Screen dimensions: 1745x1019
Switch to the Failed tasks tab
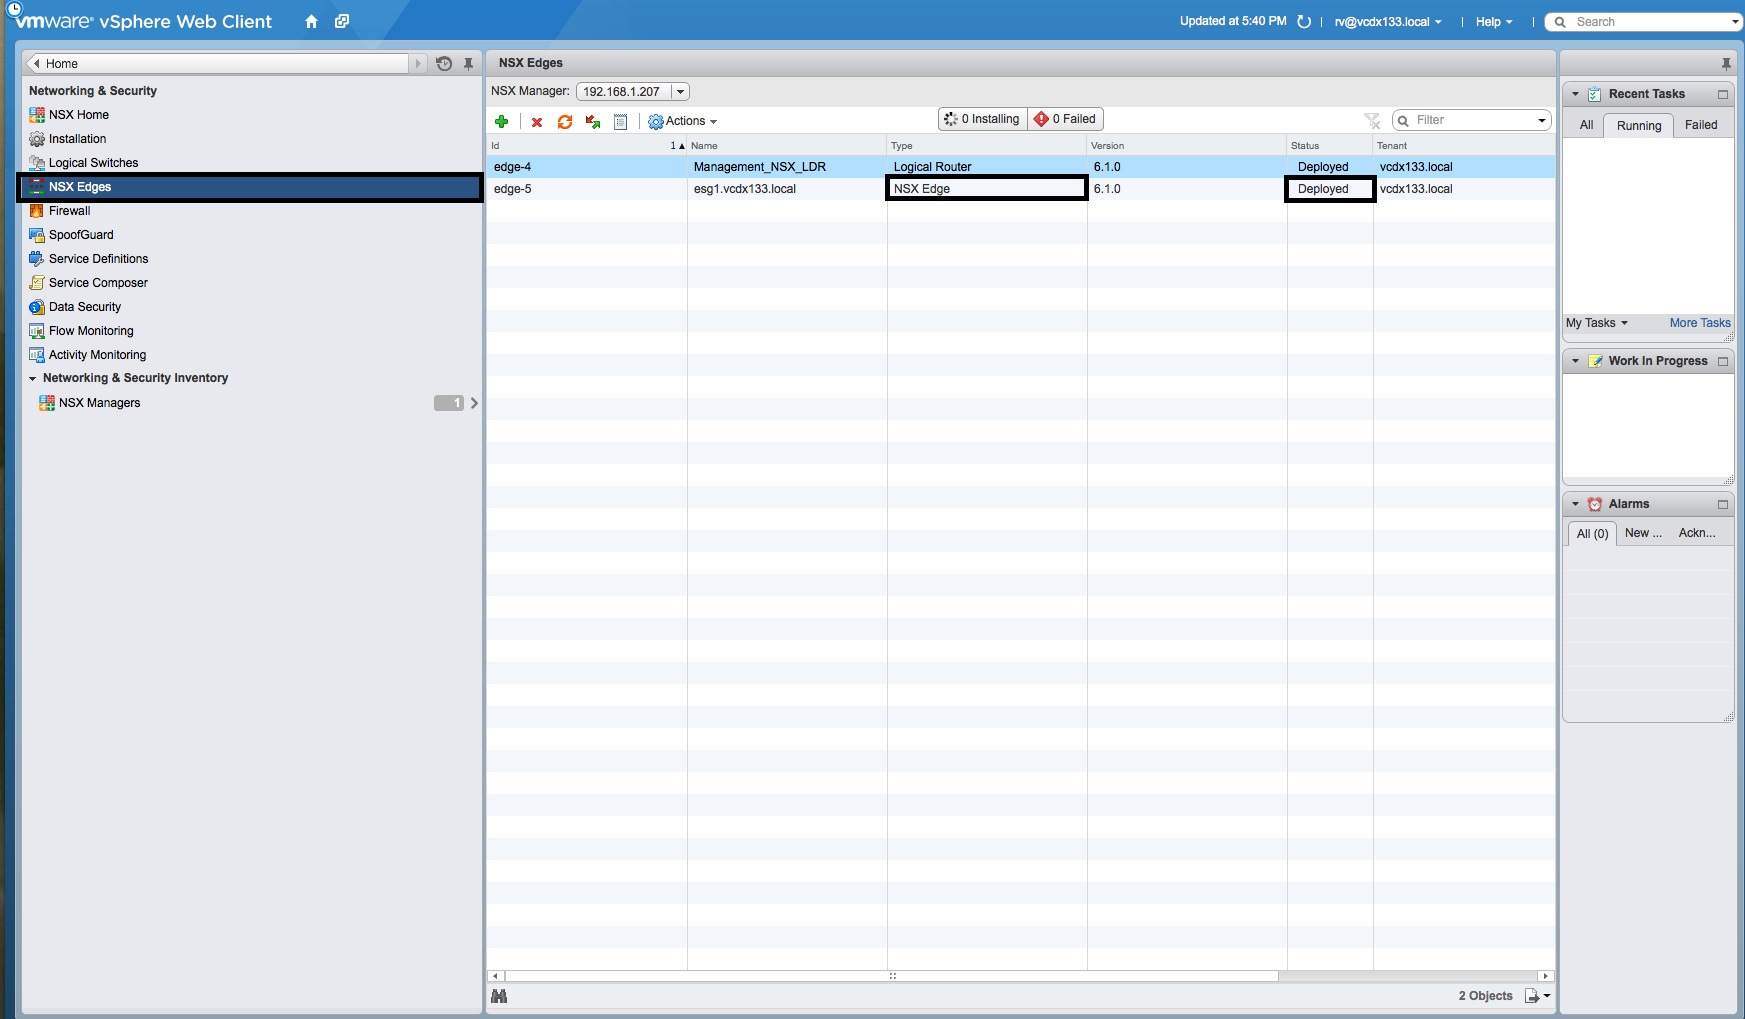point(1700,125)
